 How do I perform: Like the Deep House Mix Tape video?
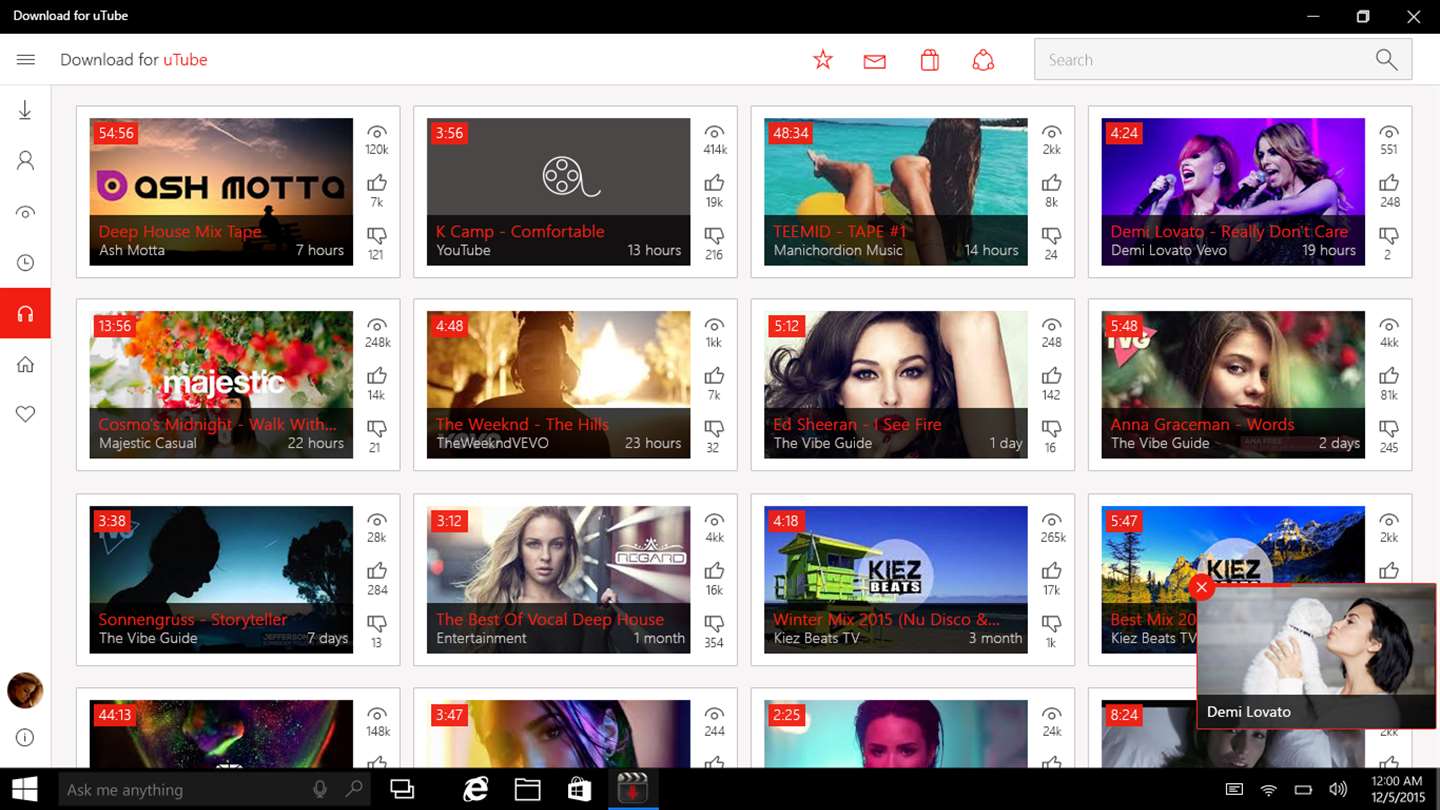(x=377, y=183)
